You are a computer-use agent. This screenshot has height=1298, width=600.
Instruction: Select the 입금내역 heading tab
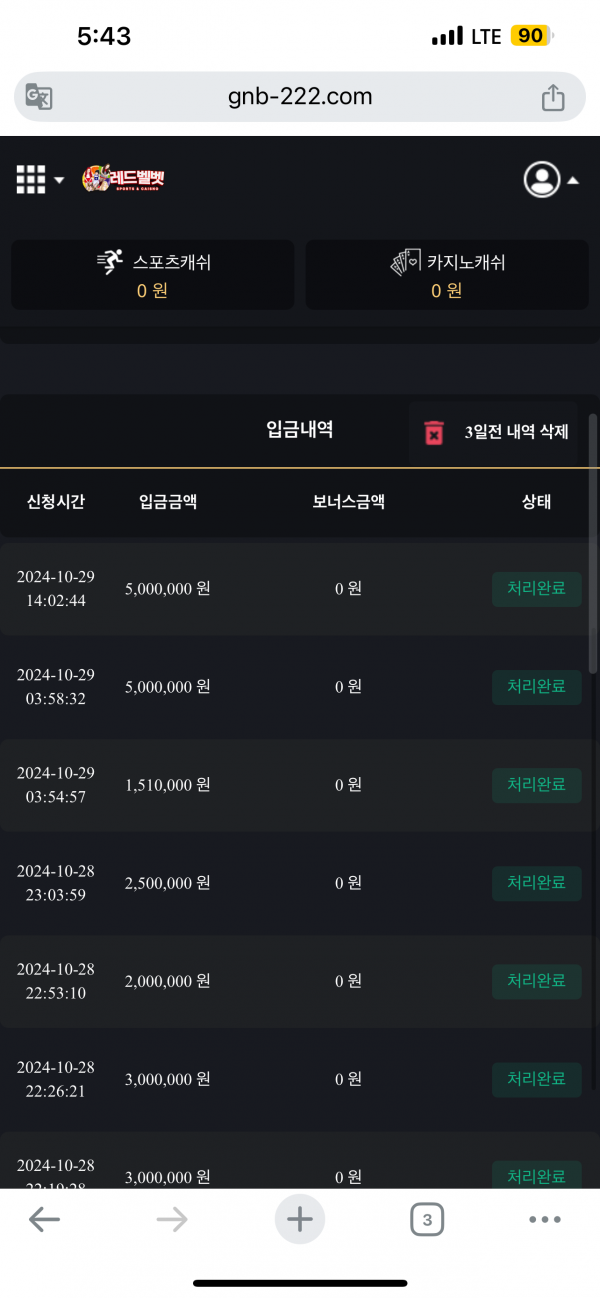coord(300,430)
